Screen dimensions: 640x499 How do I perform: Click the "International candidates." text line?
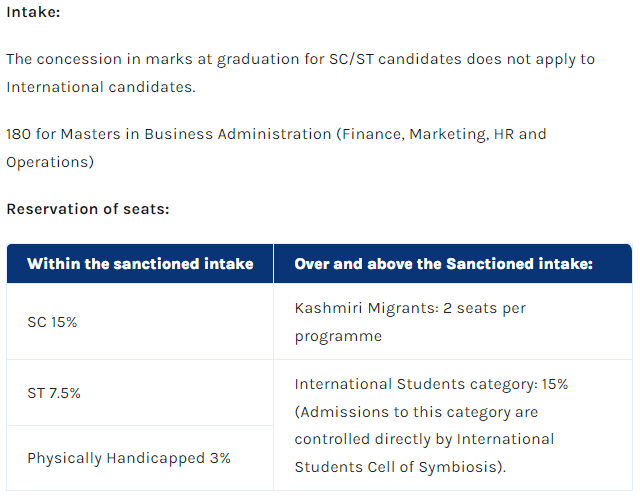coord(100,87)
